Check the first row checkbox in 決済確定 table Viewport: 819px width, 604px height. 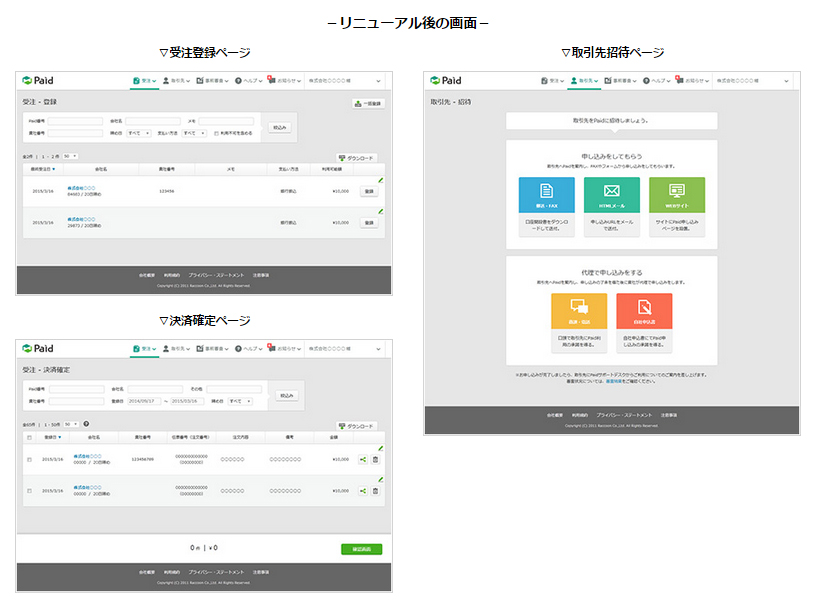point(29,460)
